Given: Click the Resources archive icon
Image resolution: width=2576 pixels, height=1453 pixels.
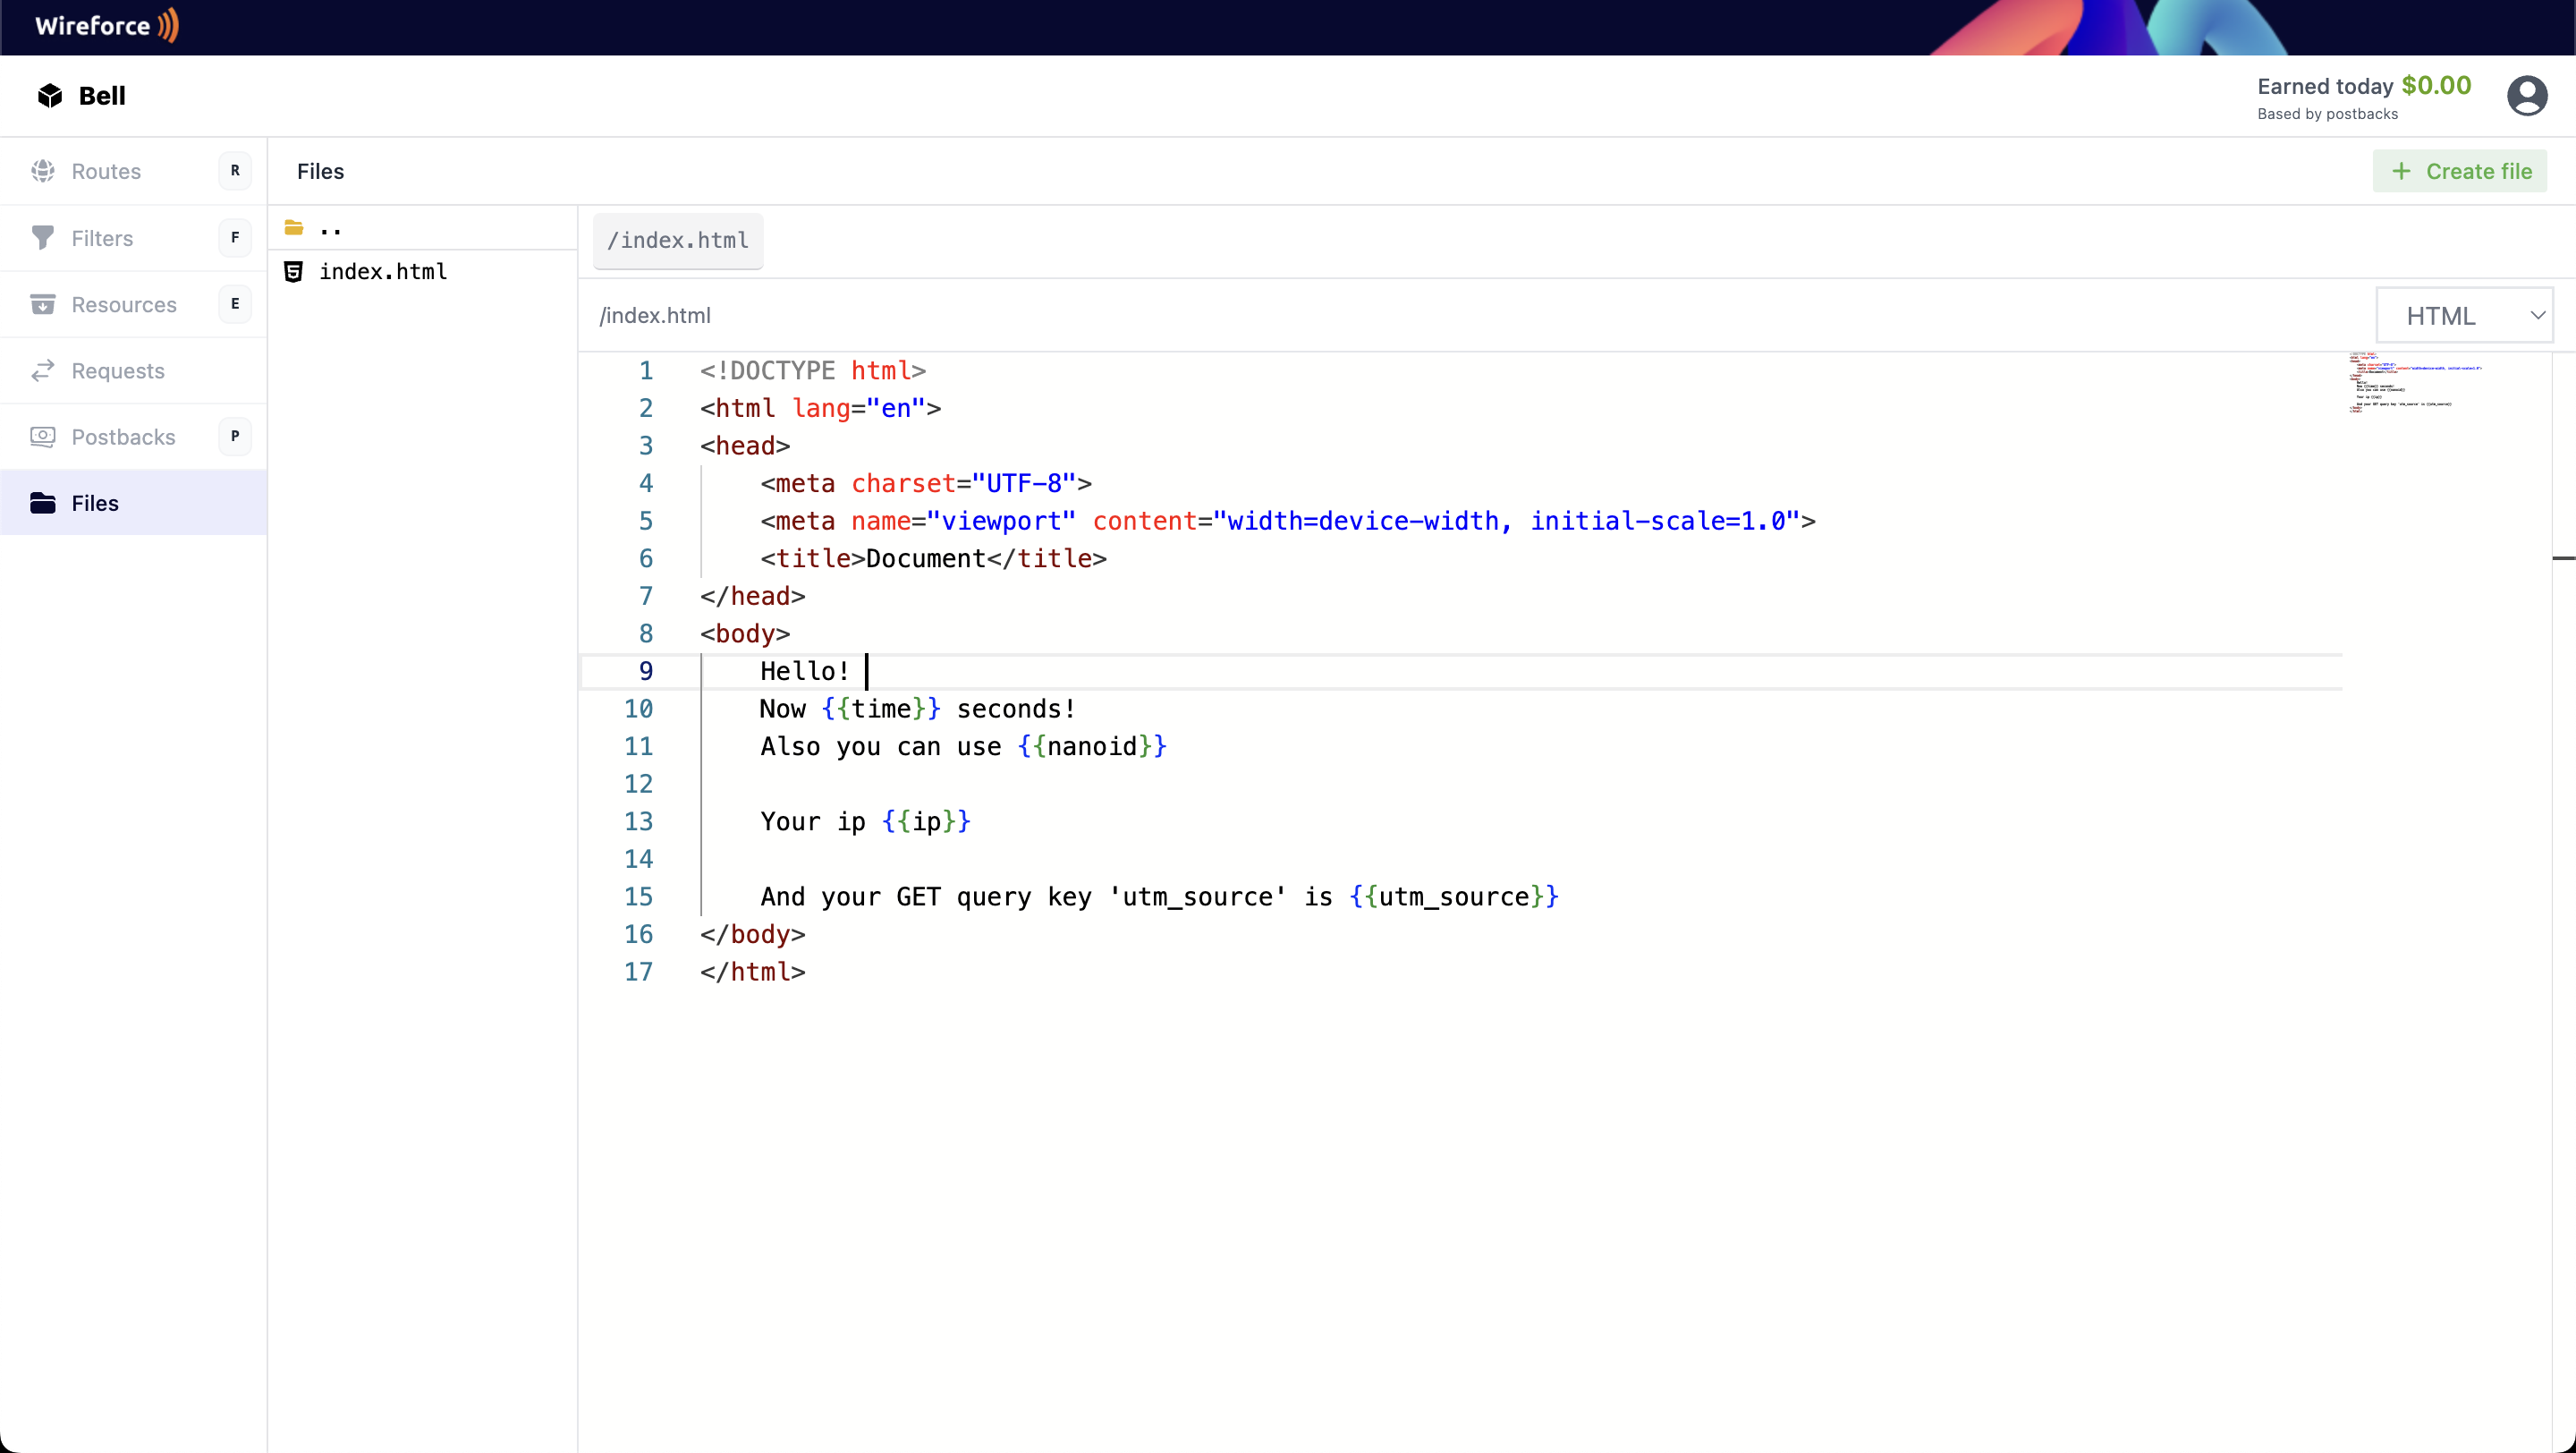Looking at the screenshot, I should [42, 304].
